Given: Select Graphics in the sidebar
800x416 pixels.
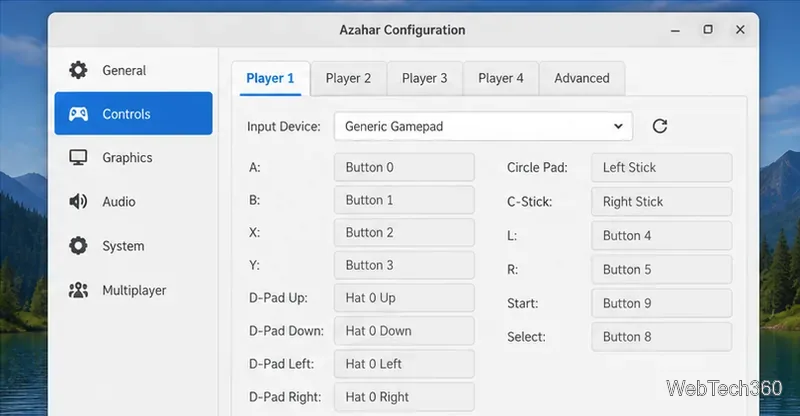Looking at the screenshot, I should tap(134, 158).
